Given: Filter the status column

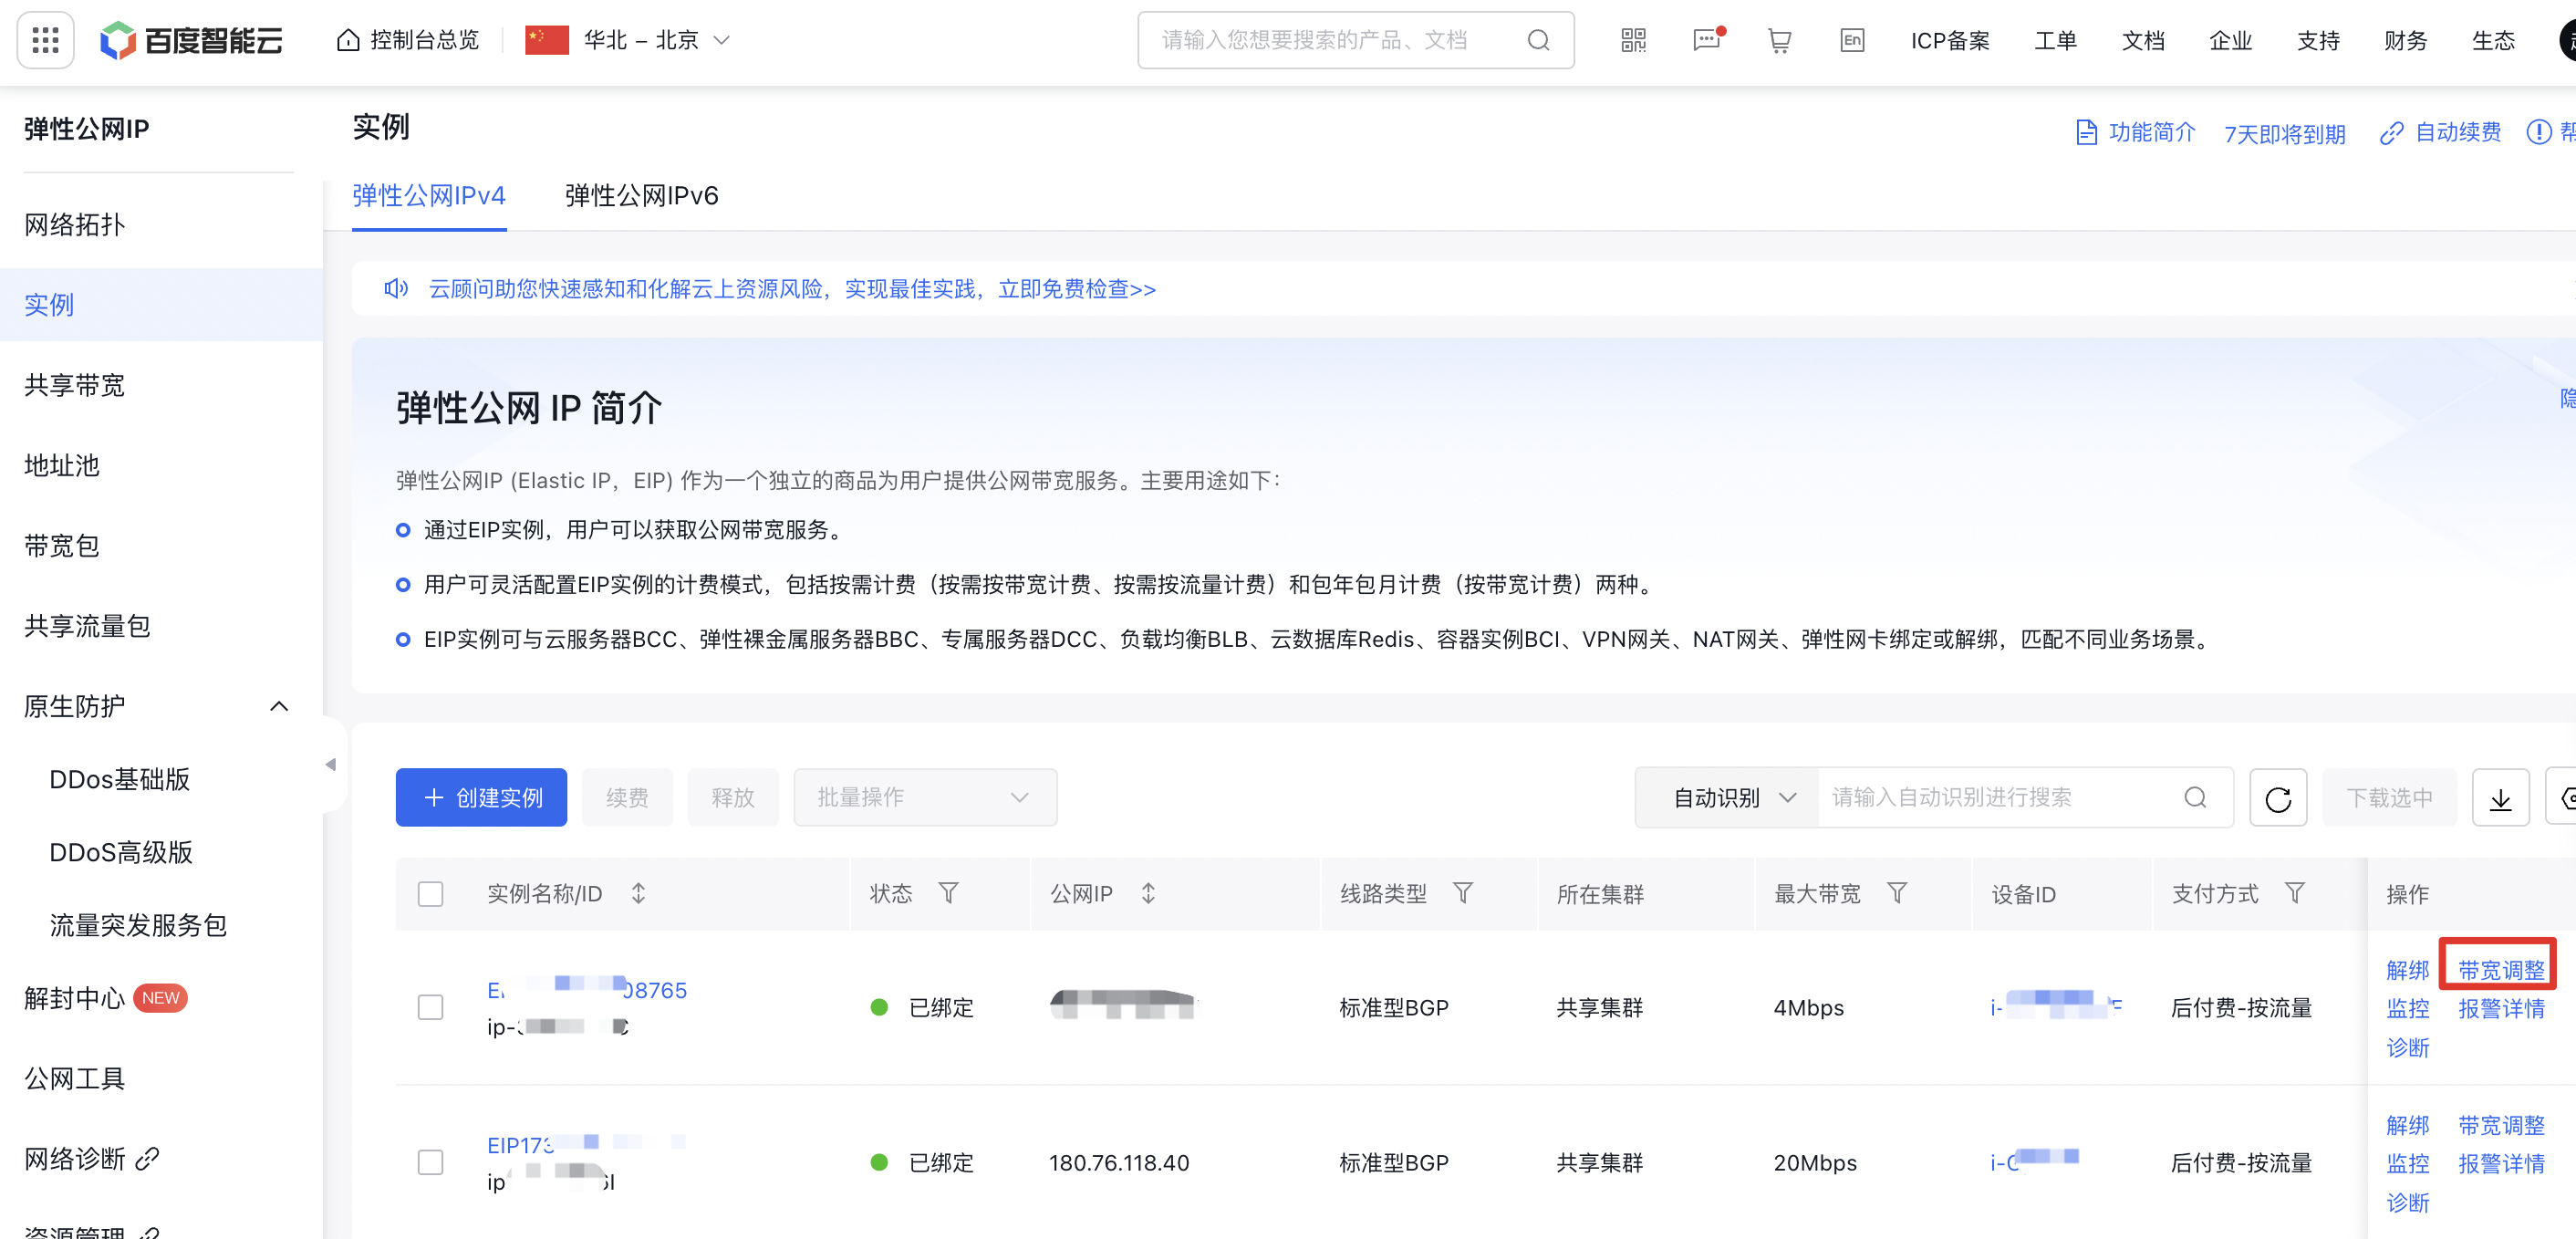Looking at the screenshot, I should 949,893.
